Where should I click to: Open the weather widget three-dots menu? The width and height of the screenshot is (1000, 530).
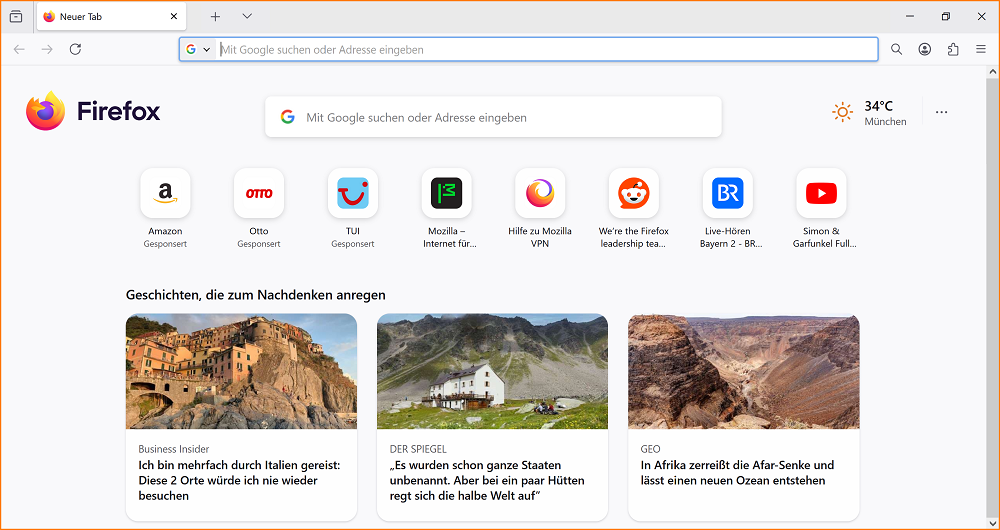(x=941, y=112)
